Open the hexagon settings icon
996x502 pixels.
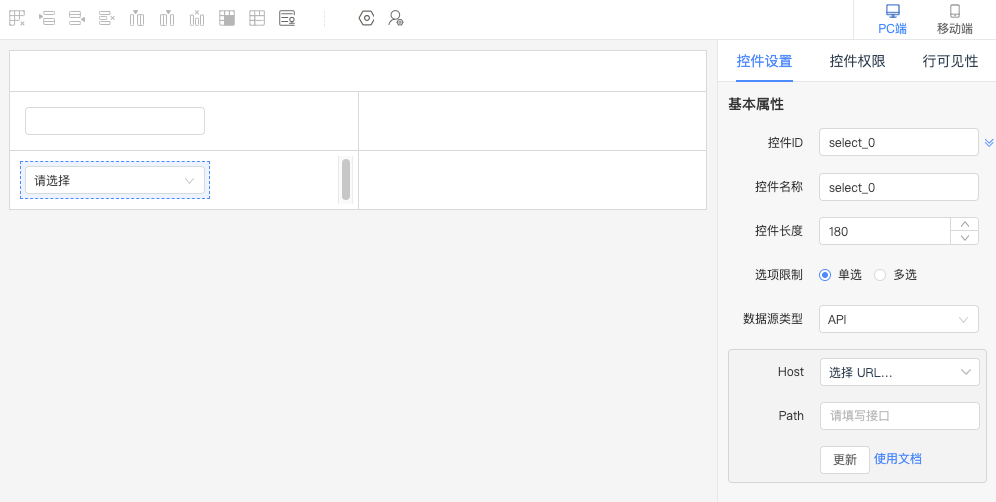coord(367,18)
